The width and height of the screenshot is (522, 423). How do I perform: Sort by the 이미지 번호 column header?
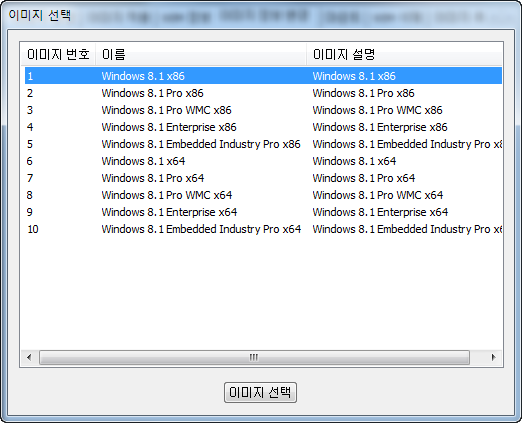58,54
